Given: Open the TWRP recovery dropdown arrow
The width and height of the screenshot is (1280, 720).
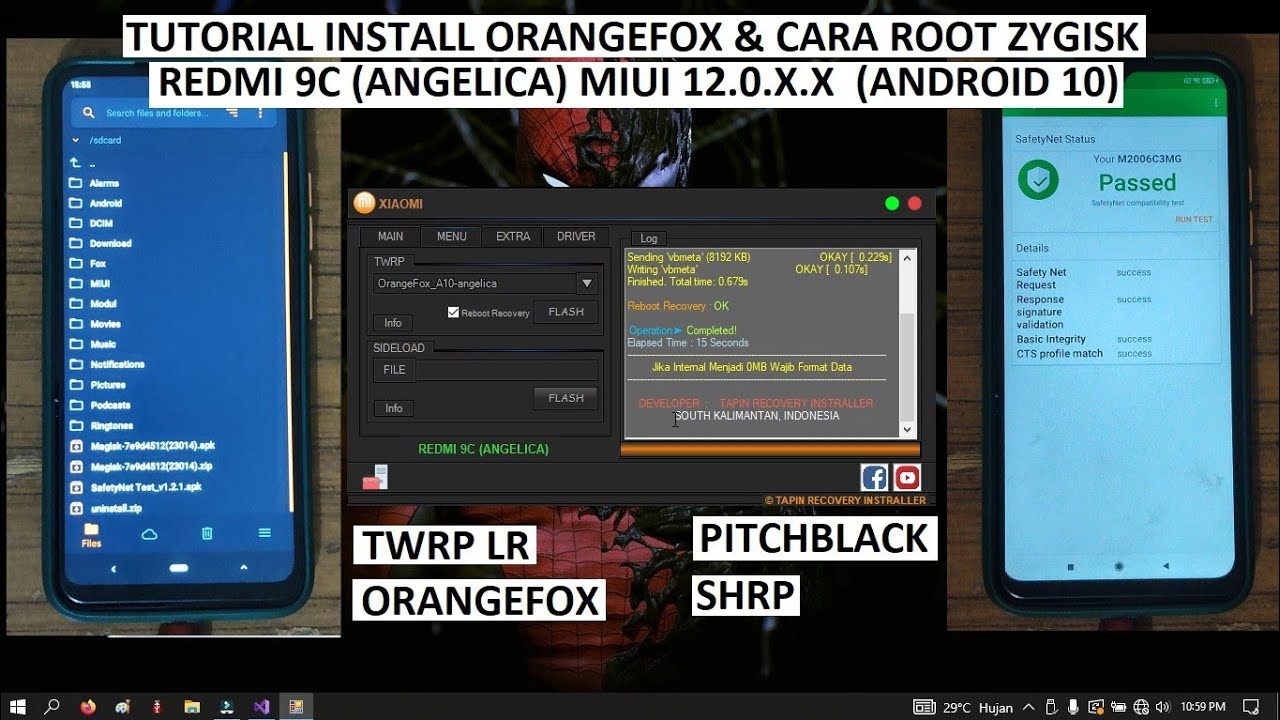Looking at the screenshot, I should click(587, 284).
